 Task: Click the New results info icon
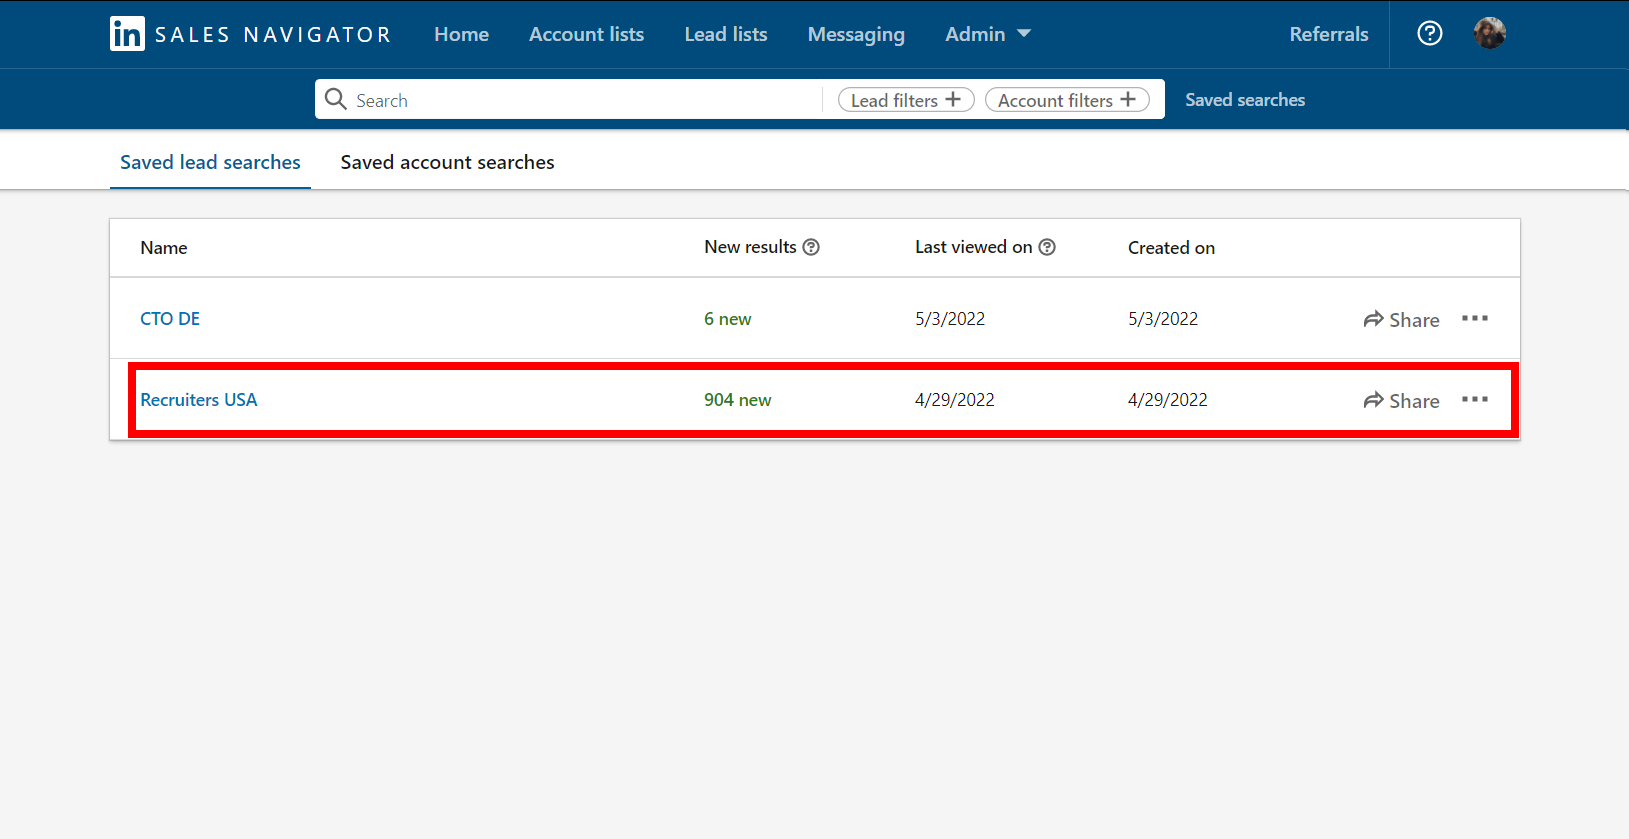pyautogui.click(x=812, y=247)
